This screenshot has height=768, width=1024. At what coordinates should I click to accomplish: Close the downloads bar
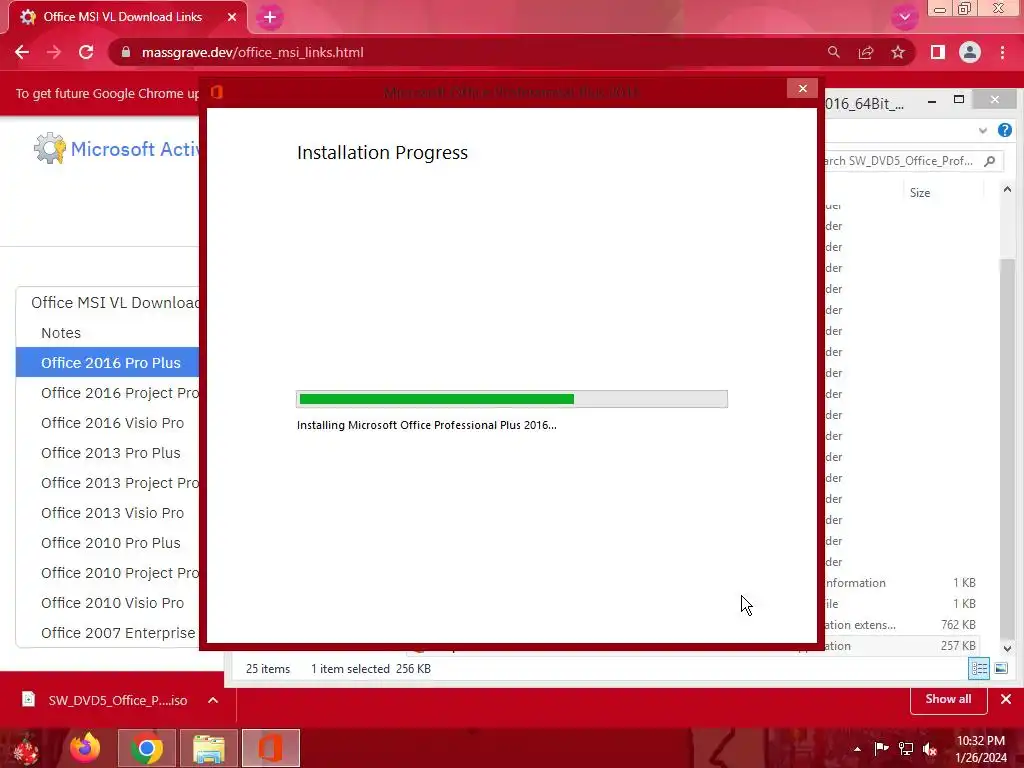click(1006, 699)
